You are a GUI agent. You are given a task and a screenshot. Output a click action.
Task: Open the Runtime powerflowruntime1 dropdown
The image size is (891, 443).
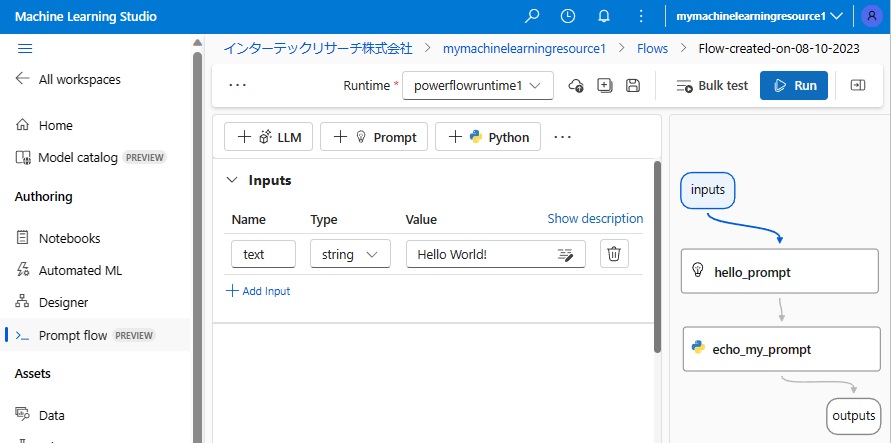pyautogui.click(x=478, y=86)
